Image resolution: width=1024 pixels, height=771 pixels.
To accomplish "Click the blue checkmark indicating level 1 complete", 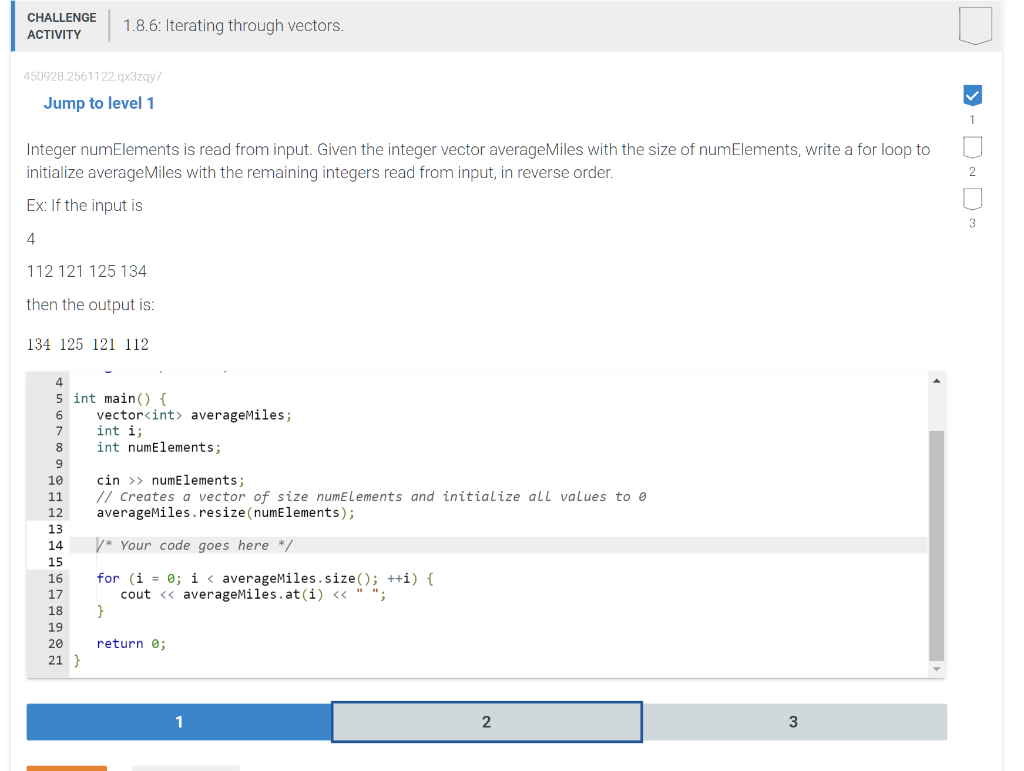I will click(x=972, y=94).
